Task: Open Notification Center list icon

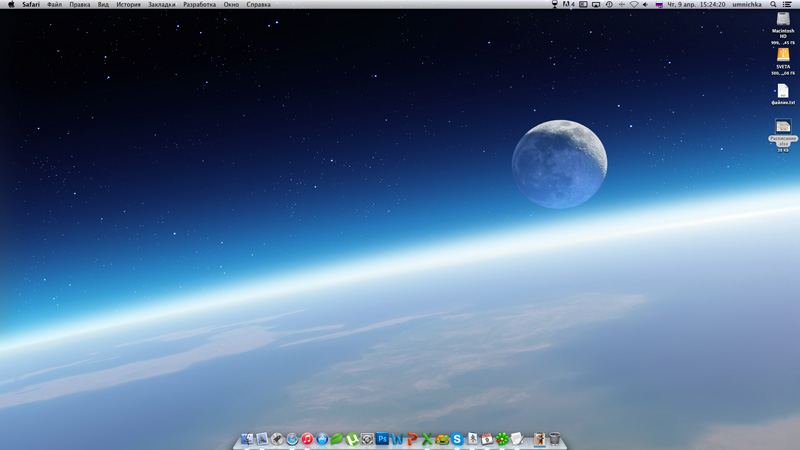Action: click(x=787, y=5)
